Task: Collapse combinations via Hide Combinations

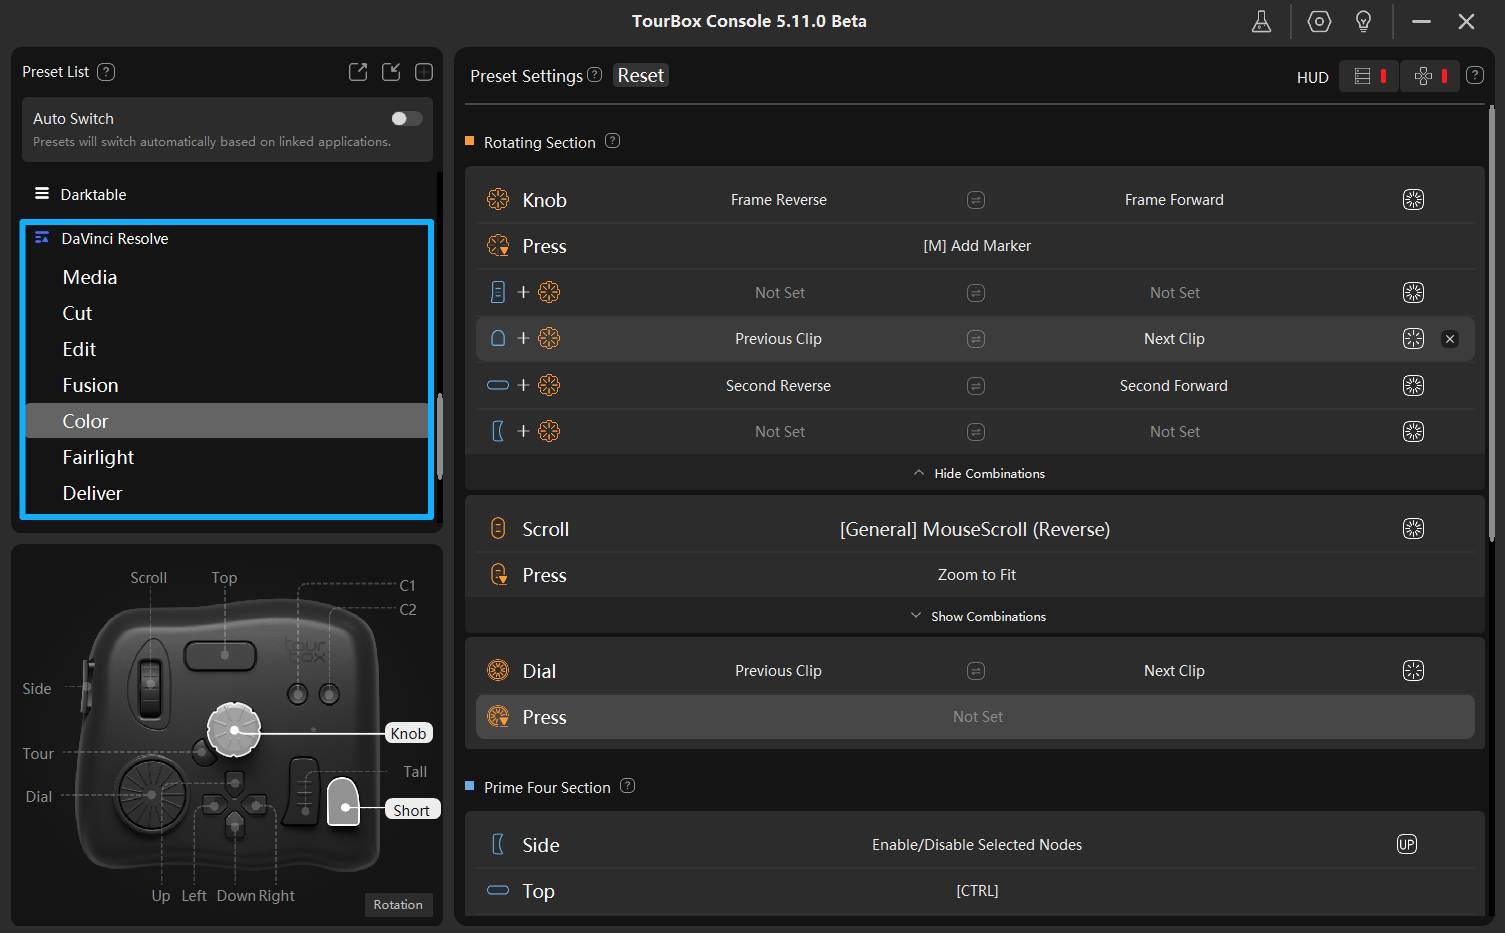Action: point(977,473)
